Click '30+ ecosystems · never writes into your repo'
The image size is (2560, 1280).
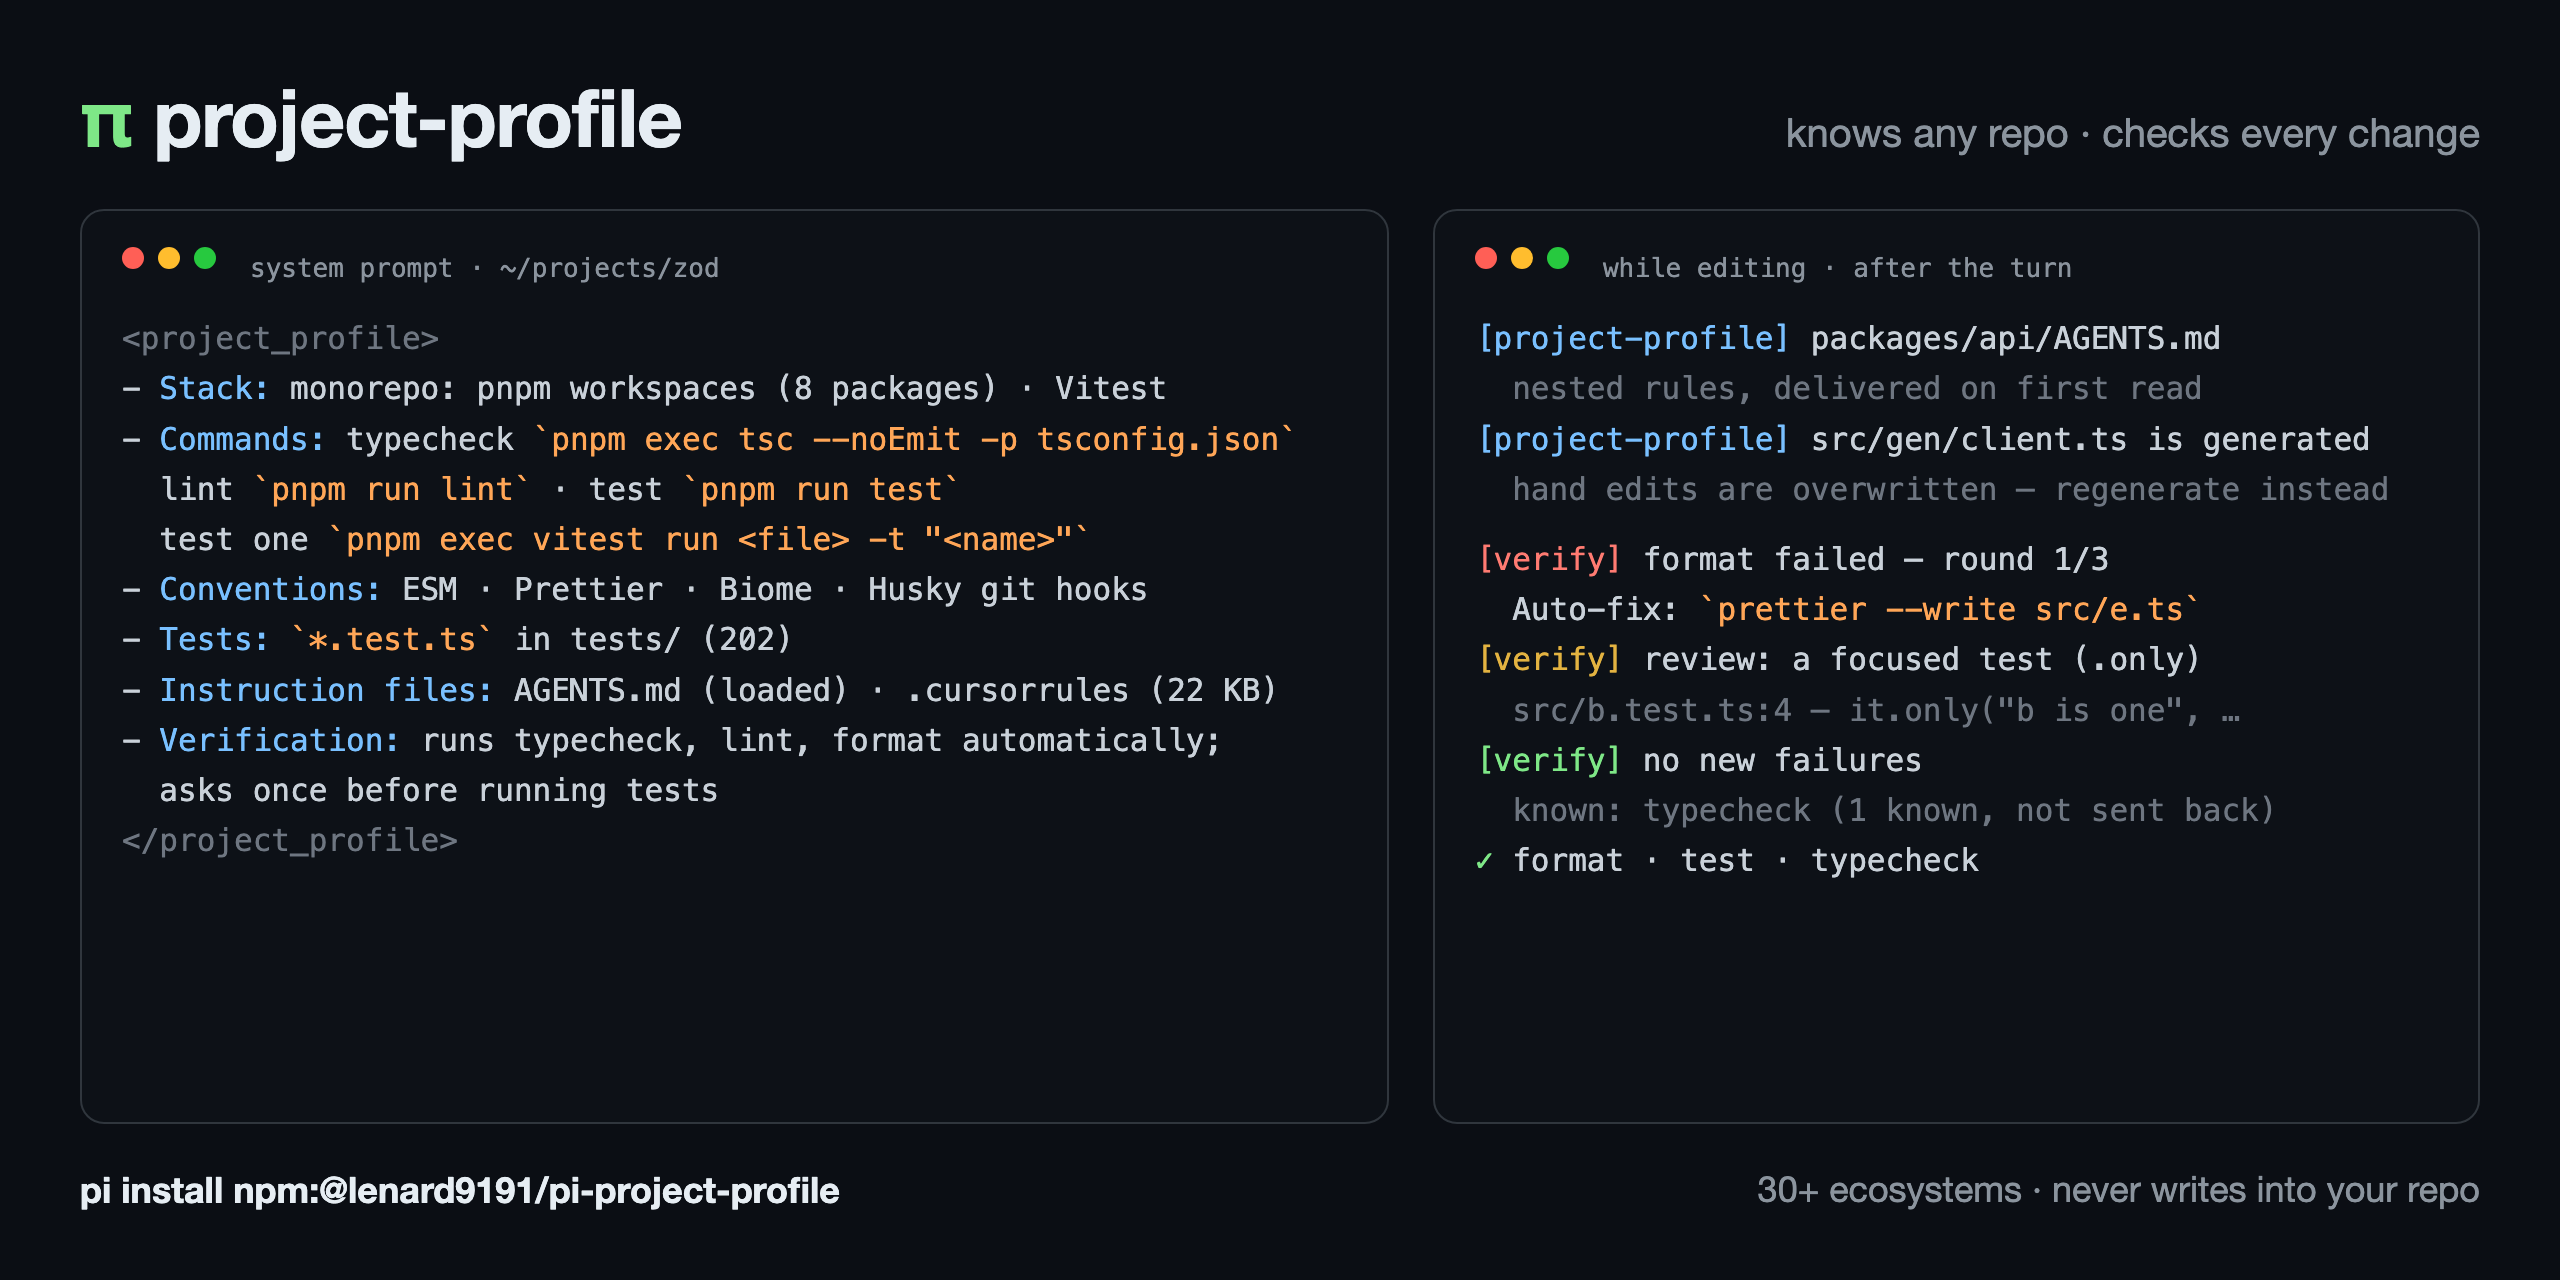(x=2118, y=1191)
